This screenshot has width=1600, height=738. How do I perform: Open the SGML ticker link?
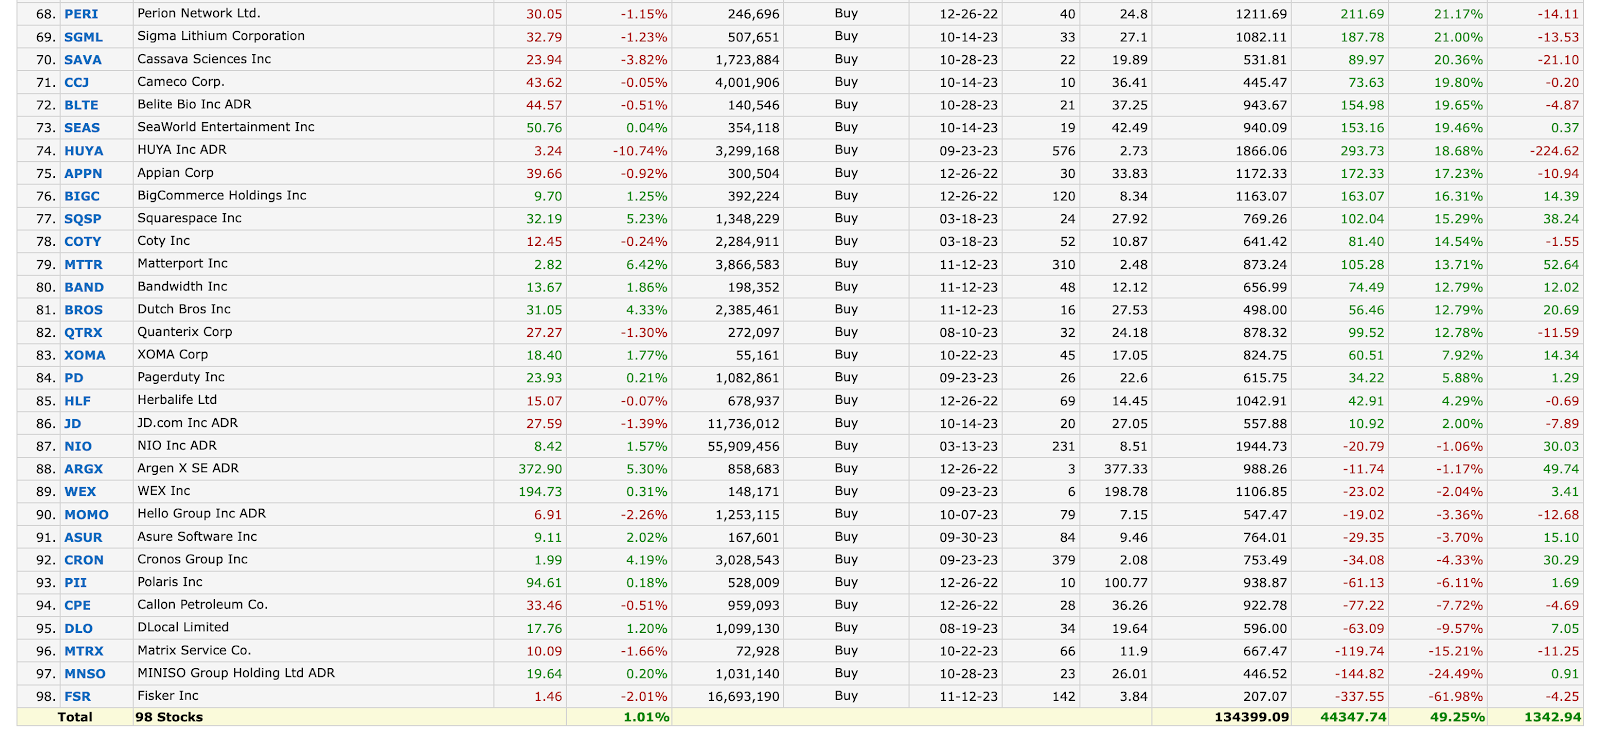(83, 37)
